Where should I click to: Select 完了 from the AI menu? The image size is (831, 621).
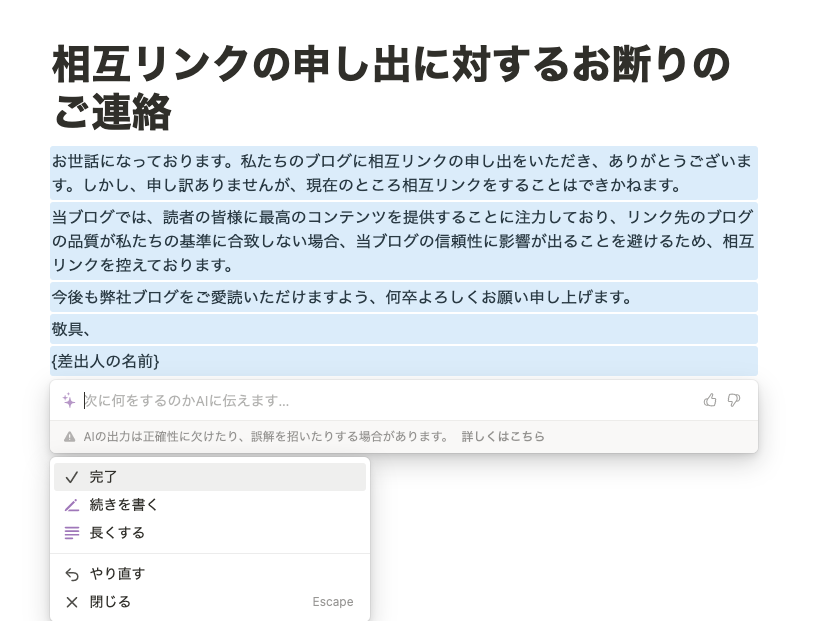pyautogui.click(x=210, y=477)
